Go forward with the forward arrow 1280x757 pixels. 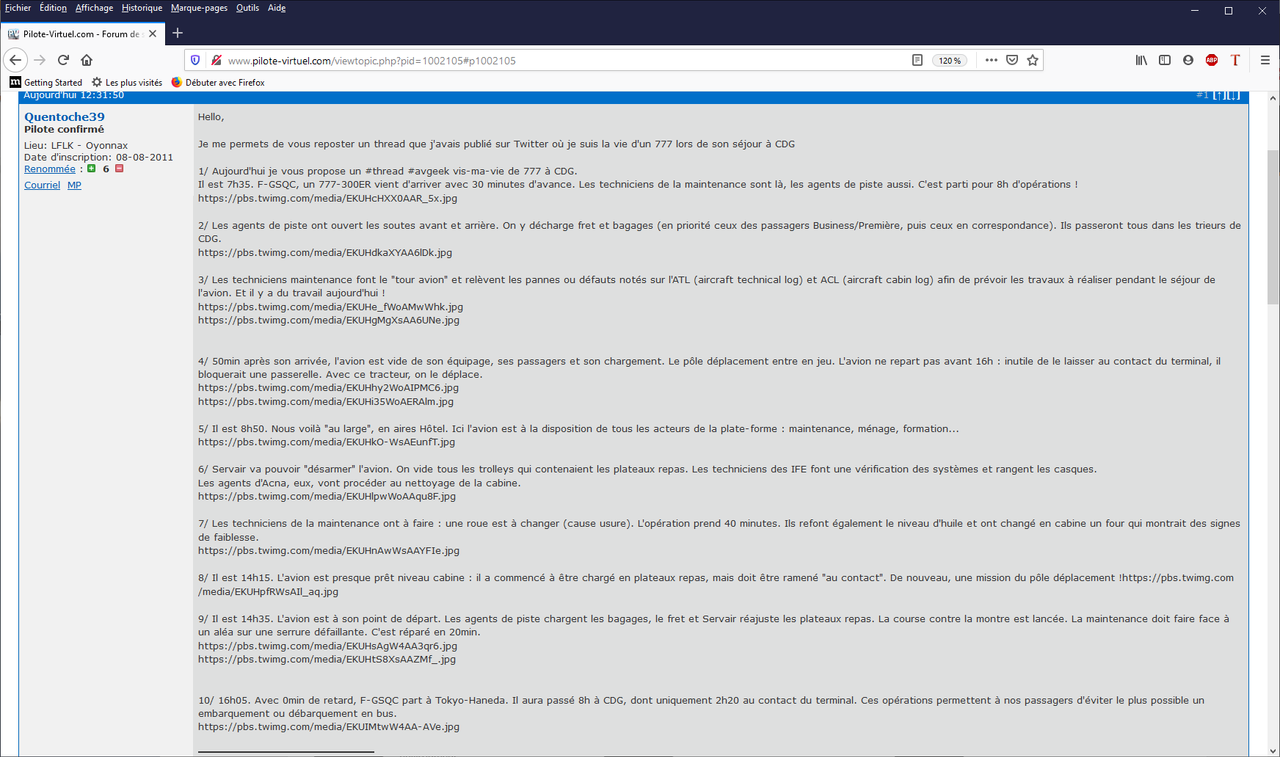click(40, 60)
